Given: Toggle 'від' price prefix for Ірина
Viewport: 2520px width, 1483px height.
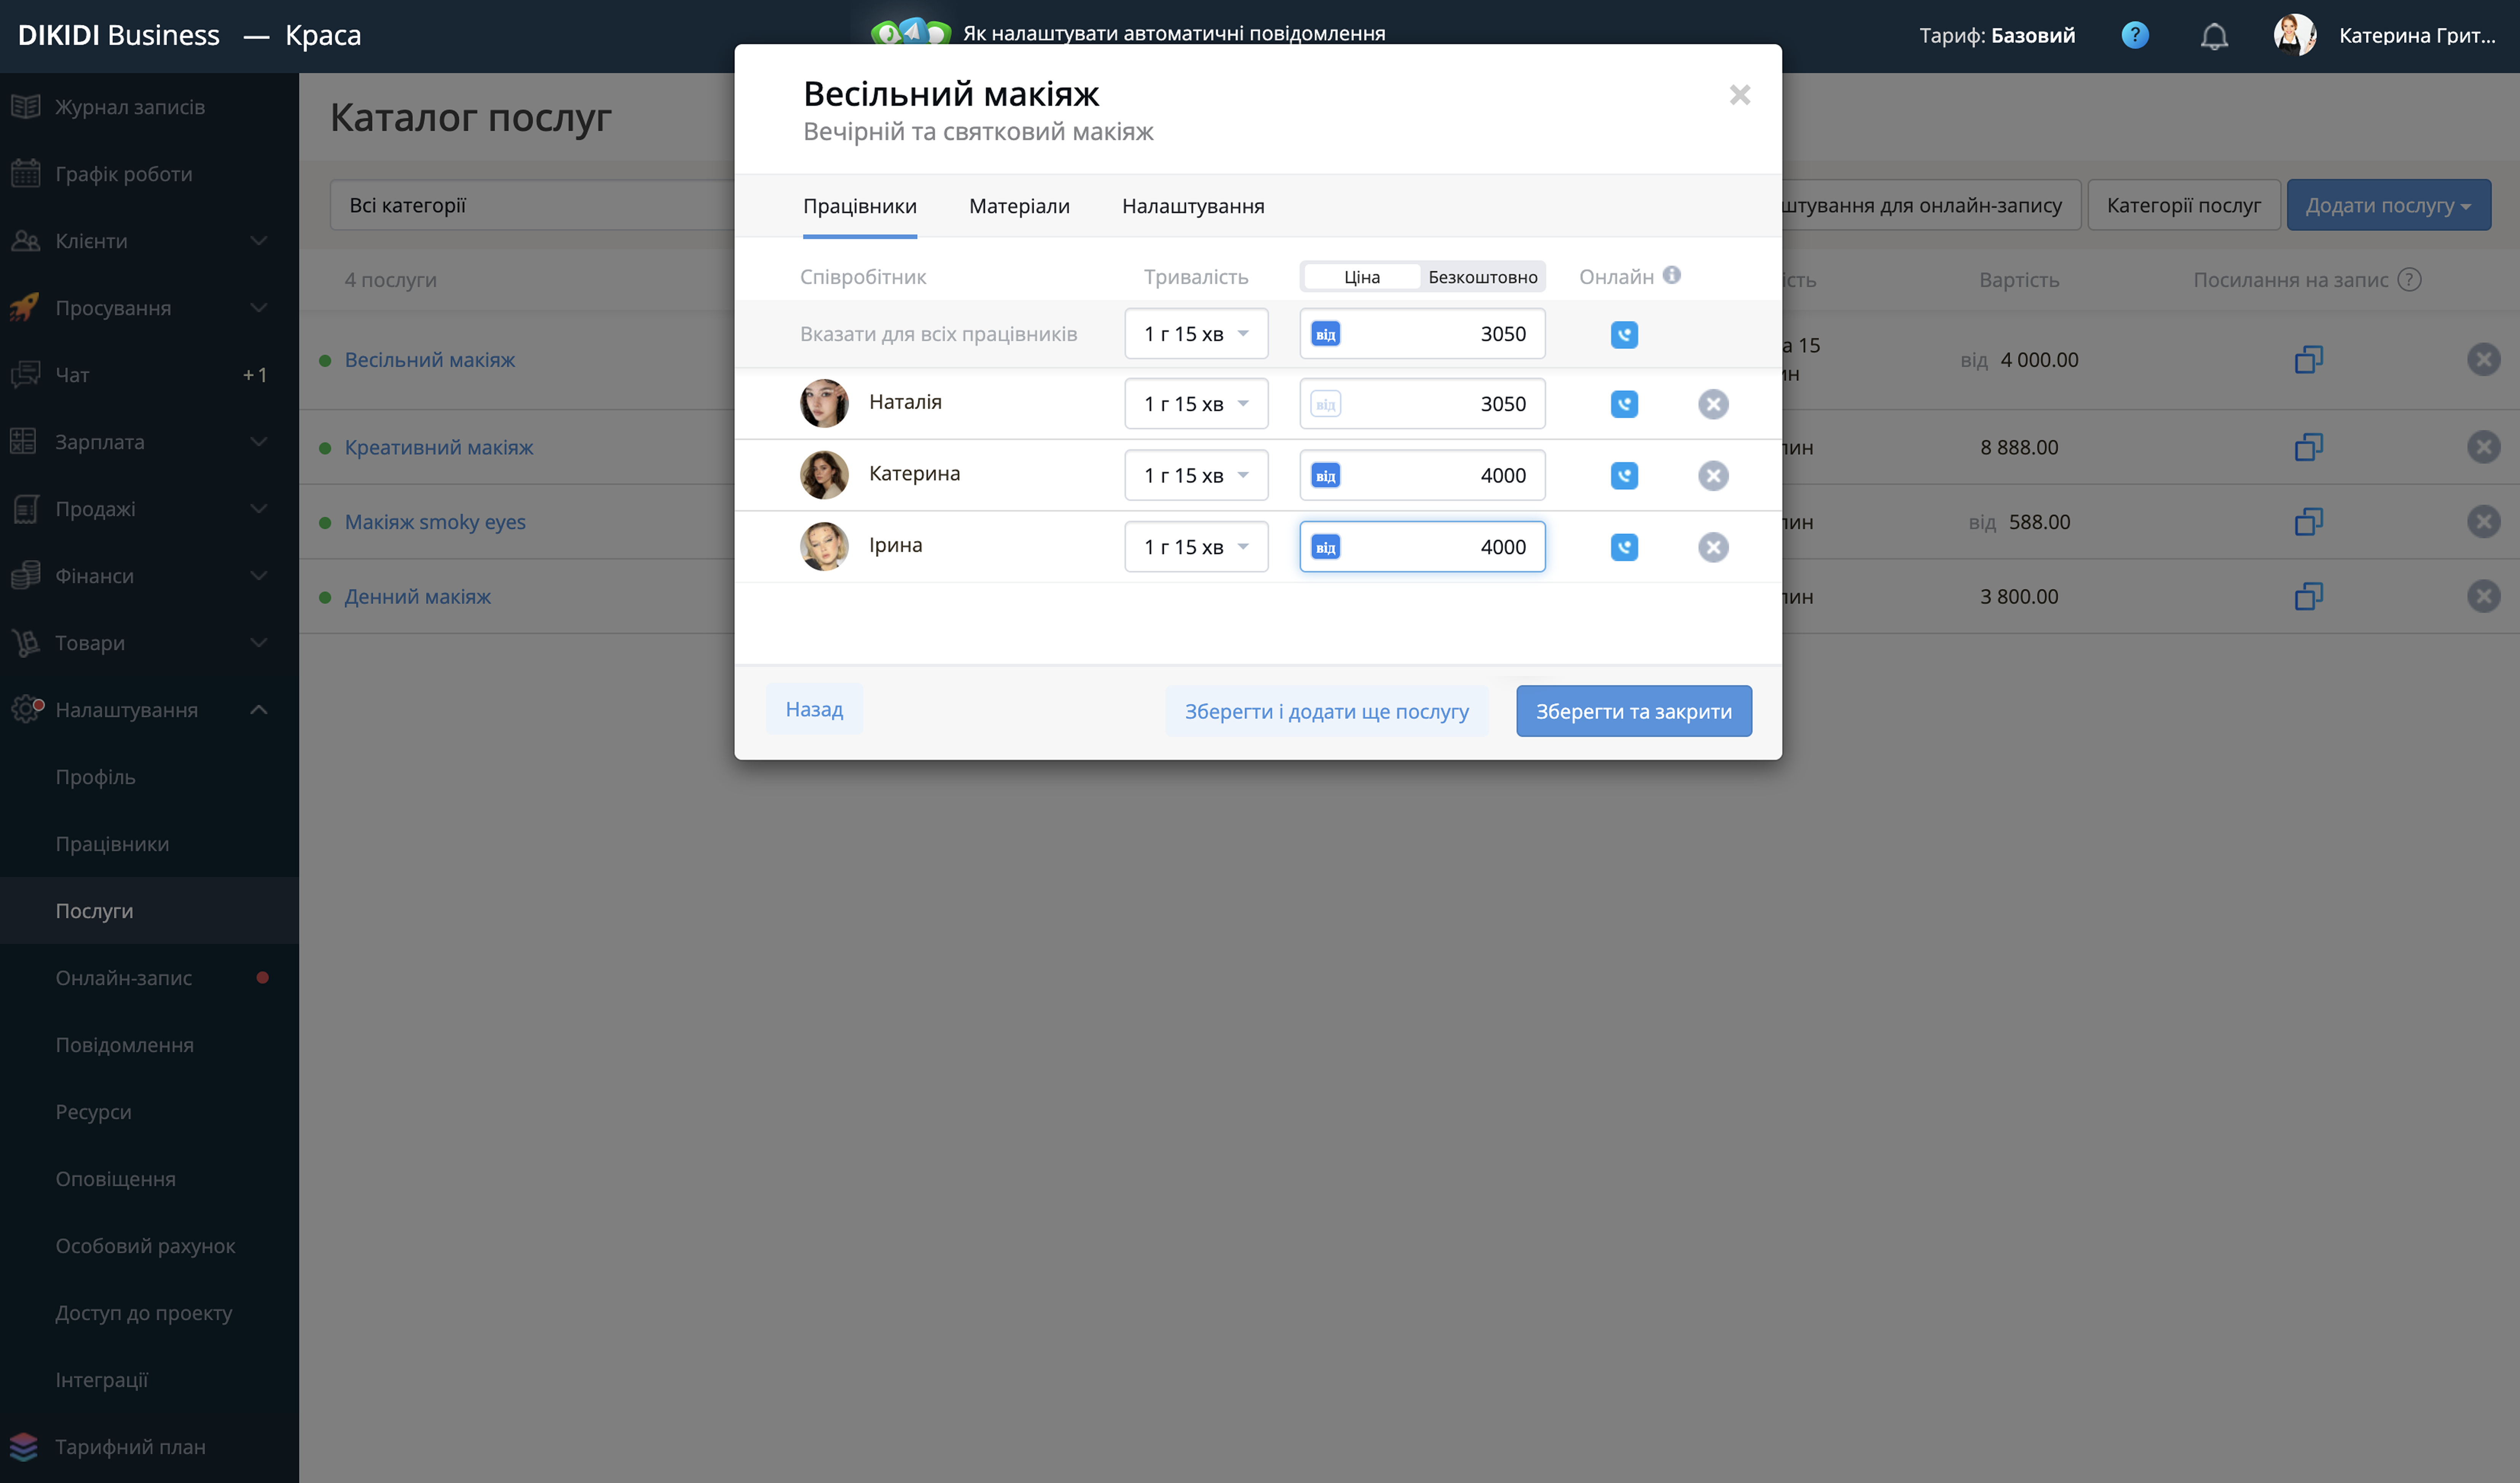Looking at the screenshot, I should click(1325, 547).
